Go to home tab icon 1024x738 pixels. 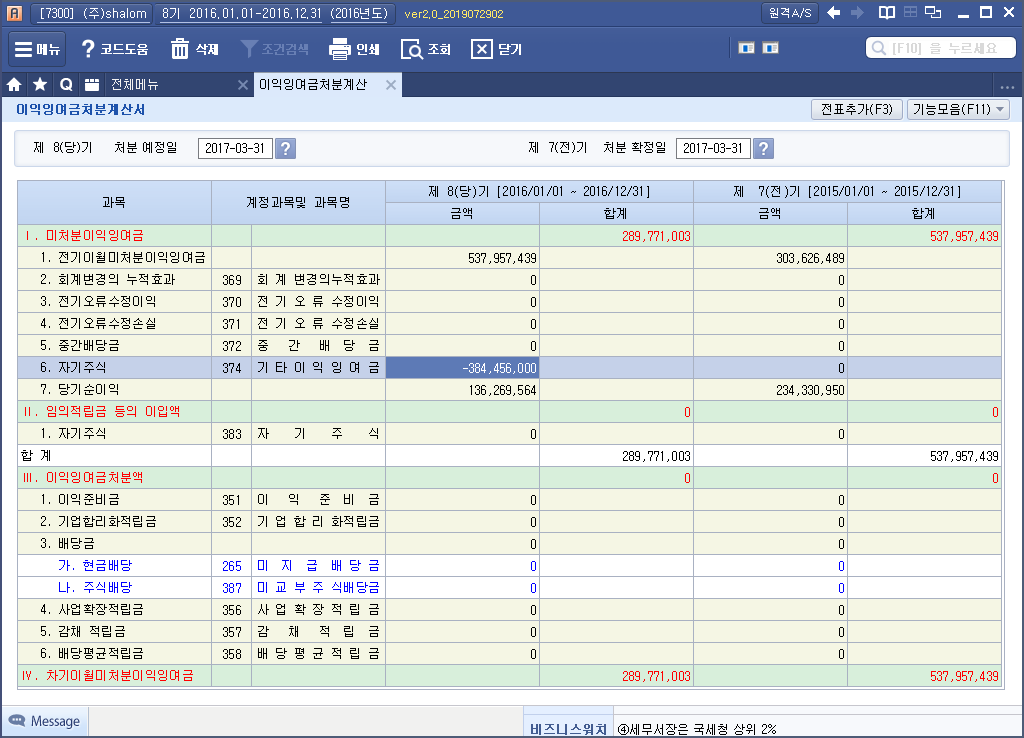[x=15, y=85]
